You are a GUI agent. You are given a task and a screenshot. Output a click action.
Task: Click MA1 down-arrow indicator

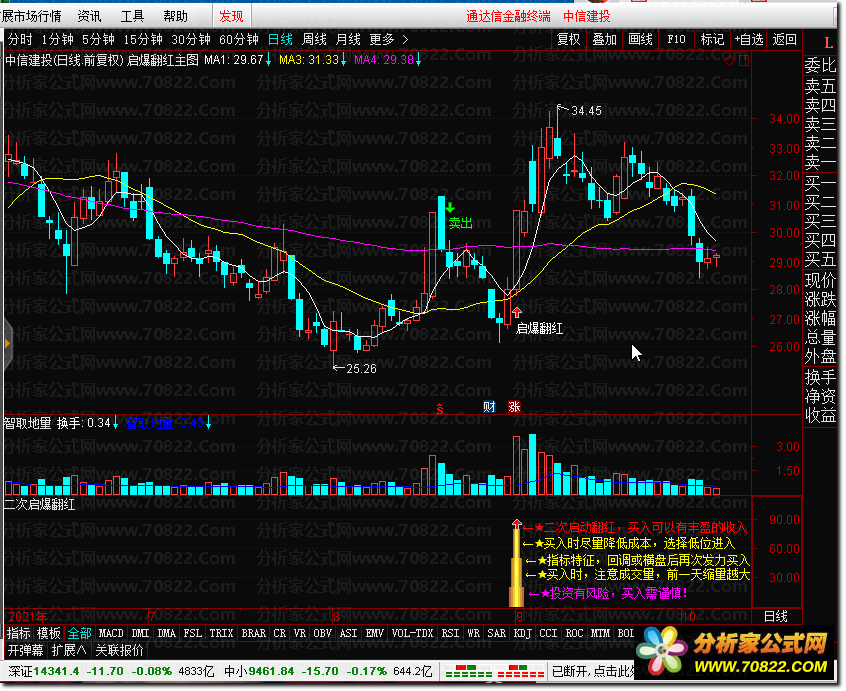(268, 60)
